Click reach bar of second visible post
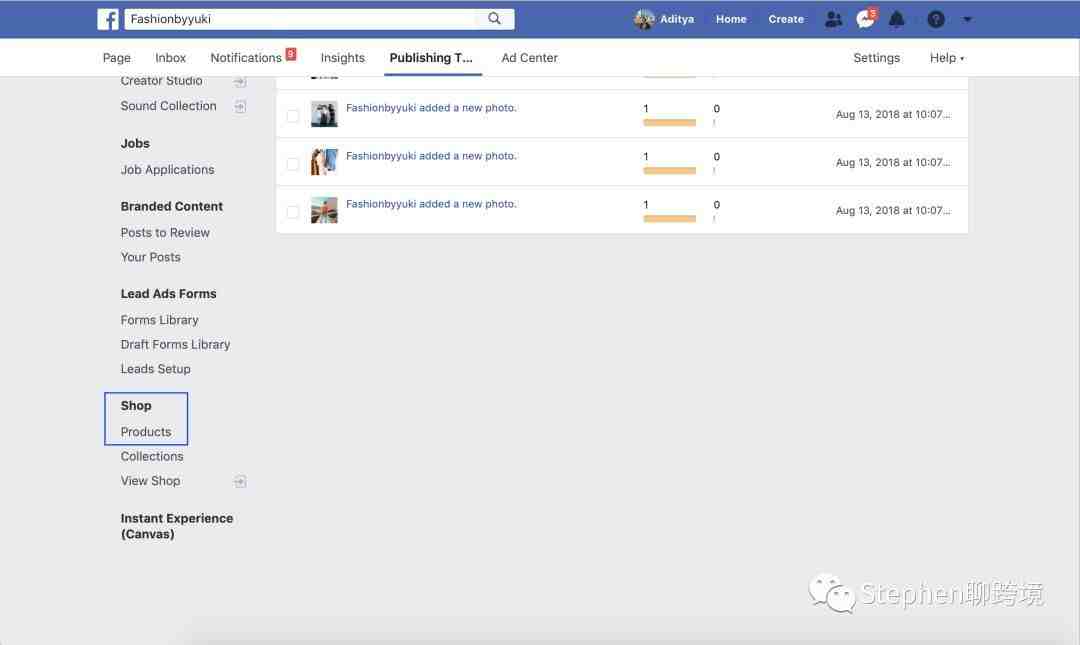Screen dimensions: 1080x645 pyautogui.click(x=669, y=171)
